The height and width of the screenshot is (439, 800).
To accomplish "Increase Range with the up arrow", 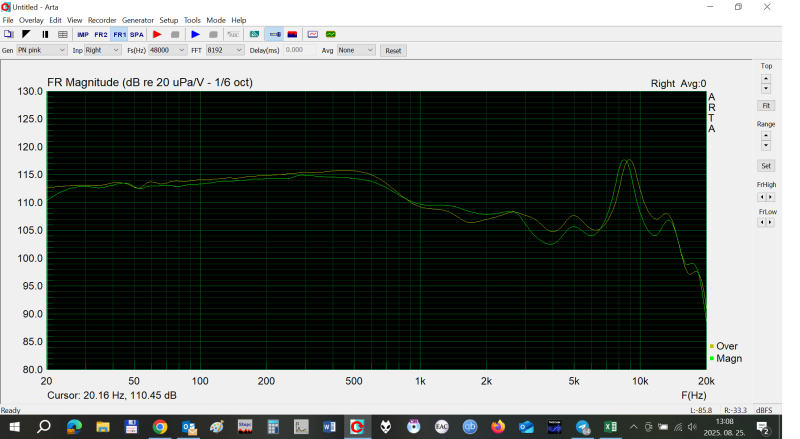I will [765, 136].
